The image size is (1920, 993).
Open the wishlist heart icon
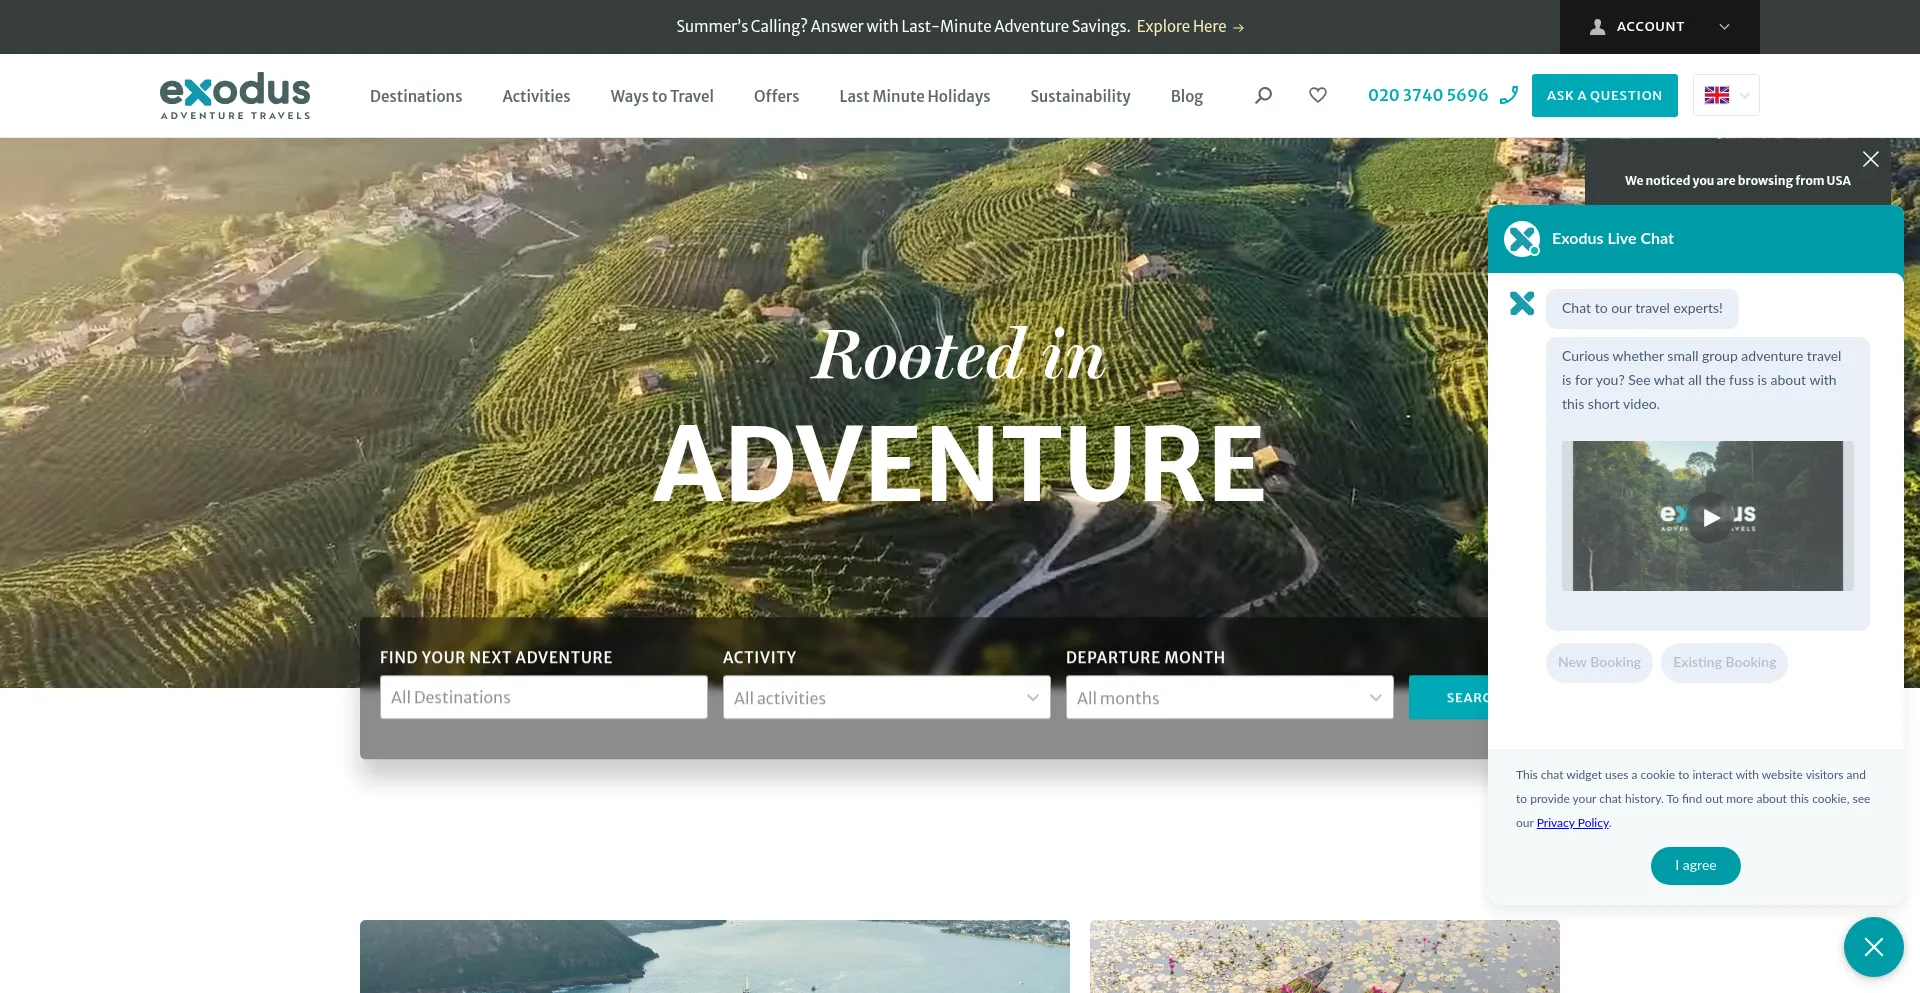point(1318,95)
